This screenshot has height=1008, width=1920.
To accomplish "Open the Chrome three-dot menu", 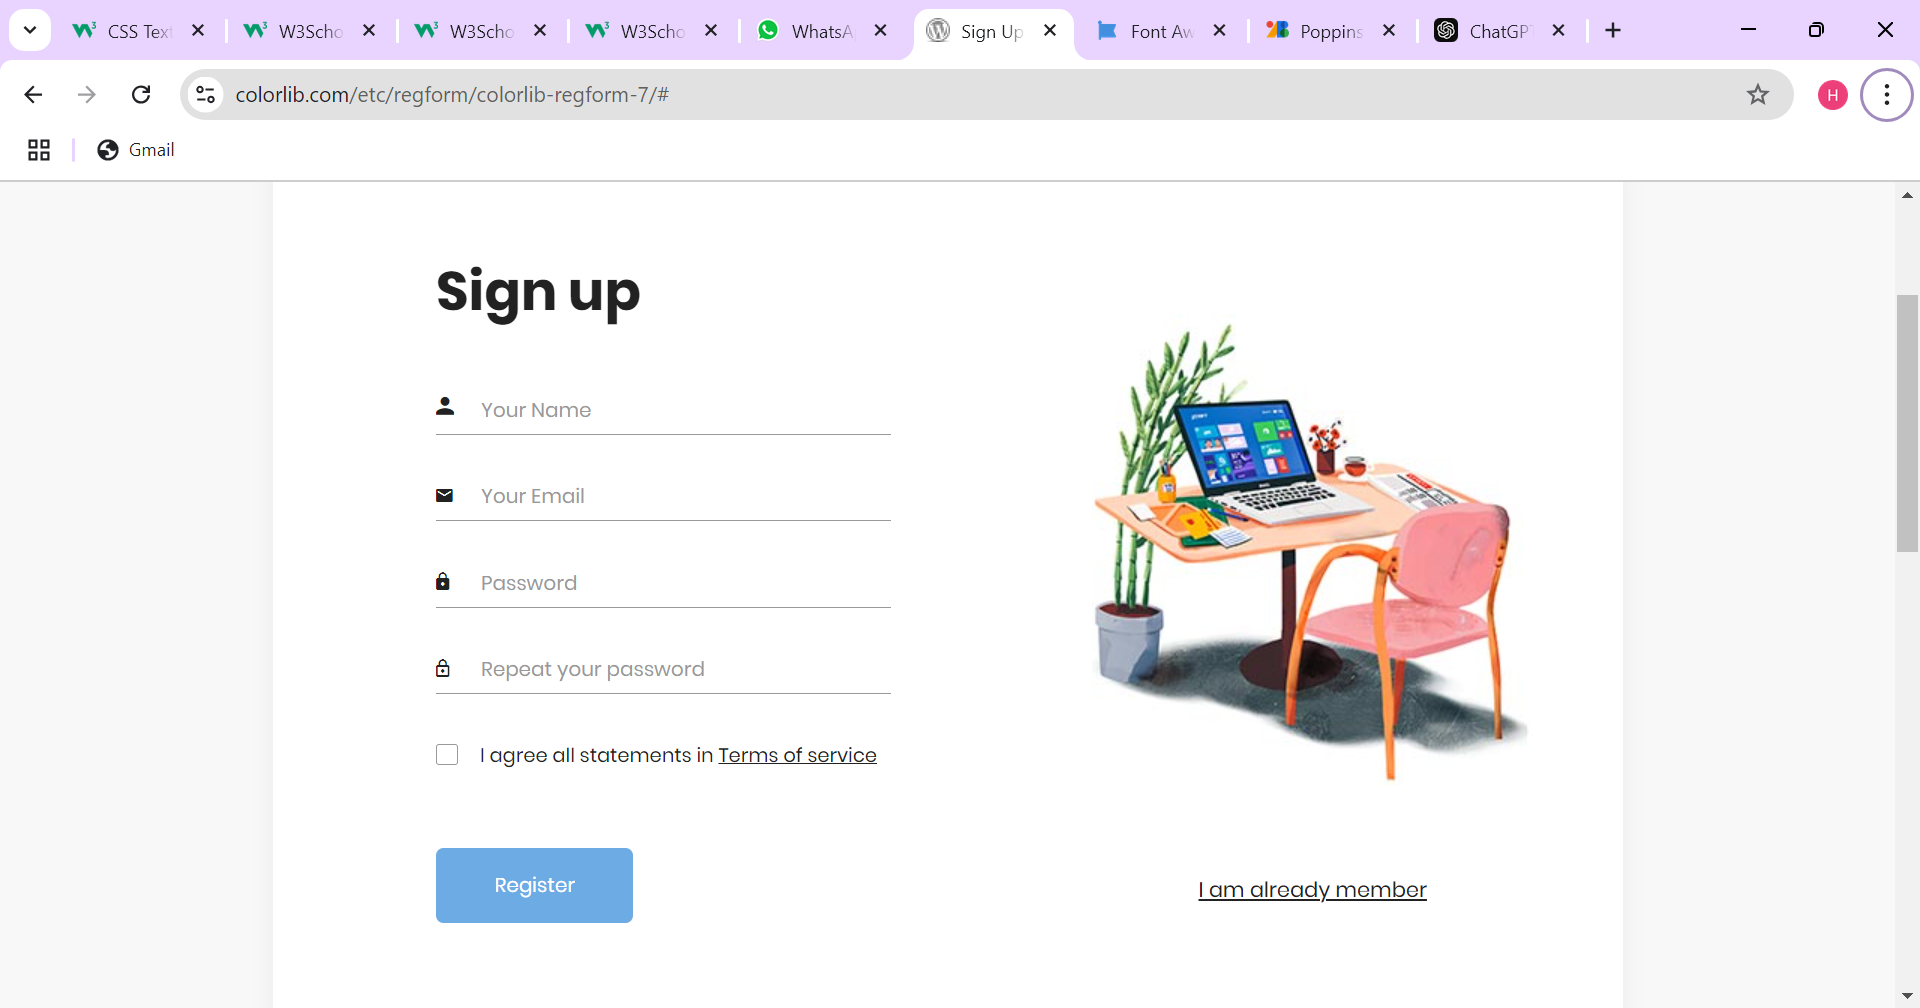I will [x=1886, y=95].
